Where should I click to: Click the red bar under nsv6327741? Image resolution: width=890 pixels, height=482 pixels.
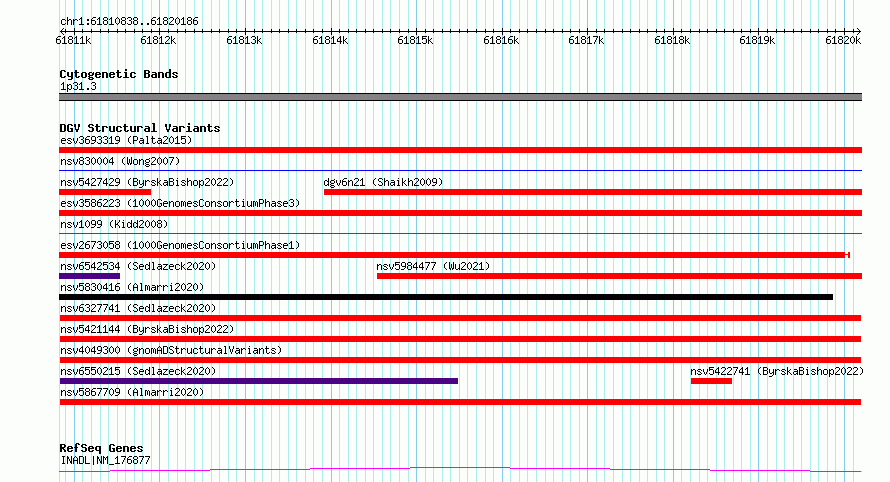[x=460, y=318]
